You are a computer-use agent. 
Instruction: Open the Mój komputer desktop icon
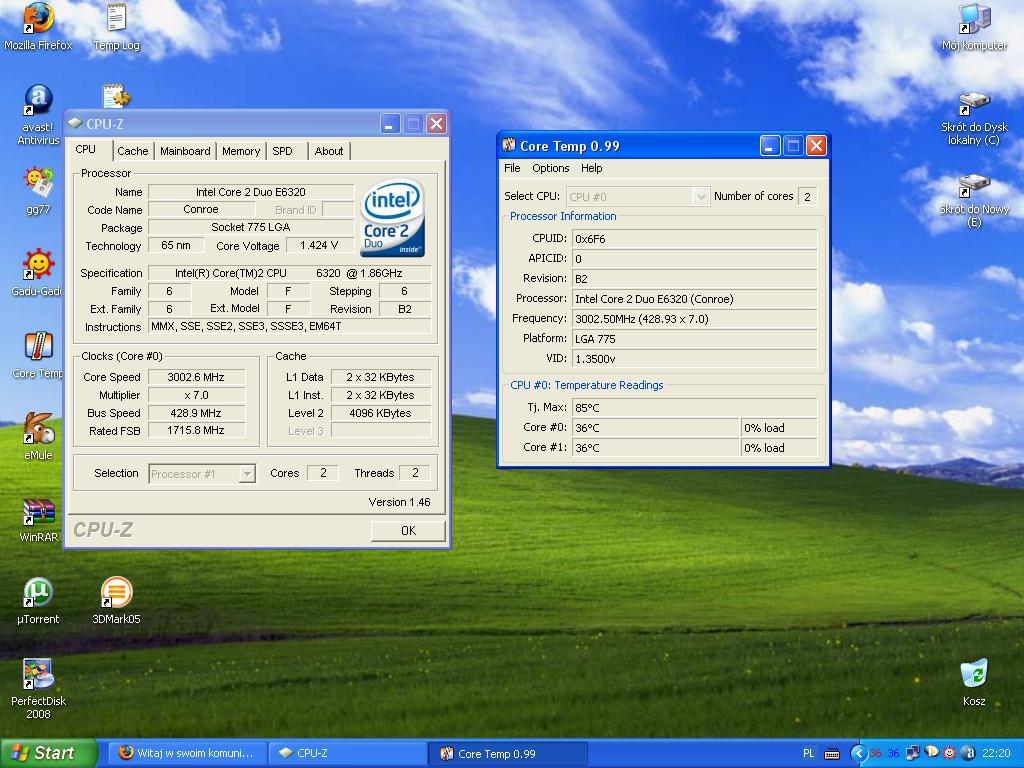973,19
